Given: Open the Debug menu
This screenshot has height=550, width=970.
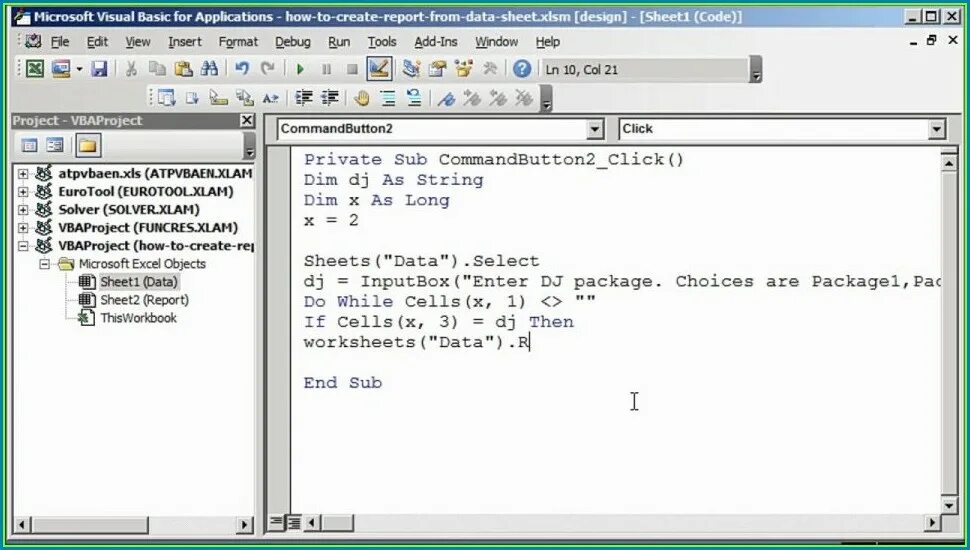Looking at the screenshot, I should click(x=293, y=41).
